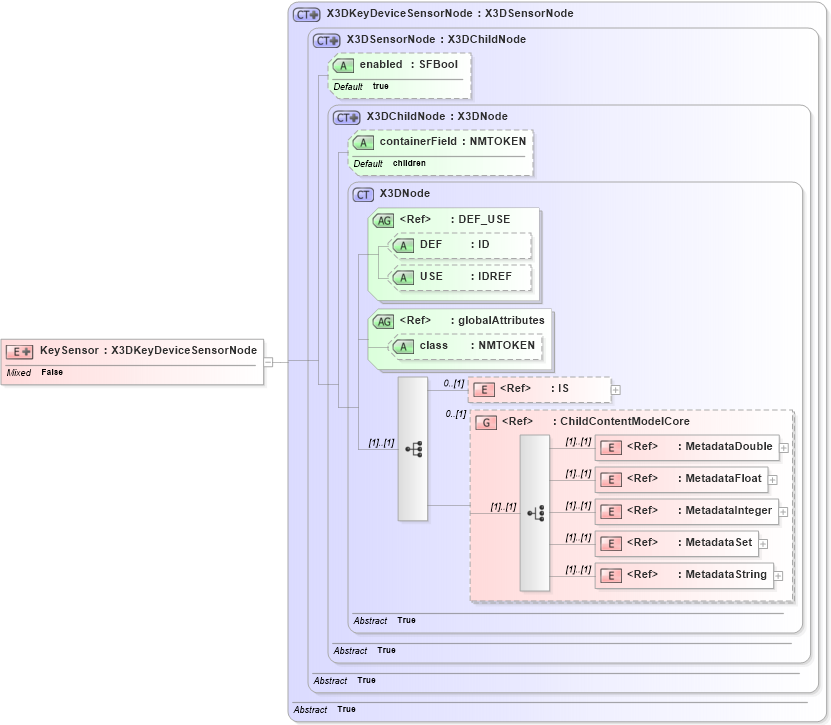Click the MetadataString reference label
This screenshot has width=831, height=725.
coord(697,574)
